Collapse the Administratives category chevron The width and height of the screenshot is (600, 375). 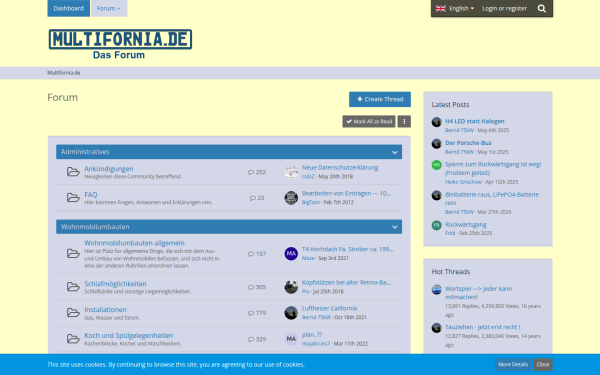395,152
